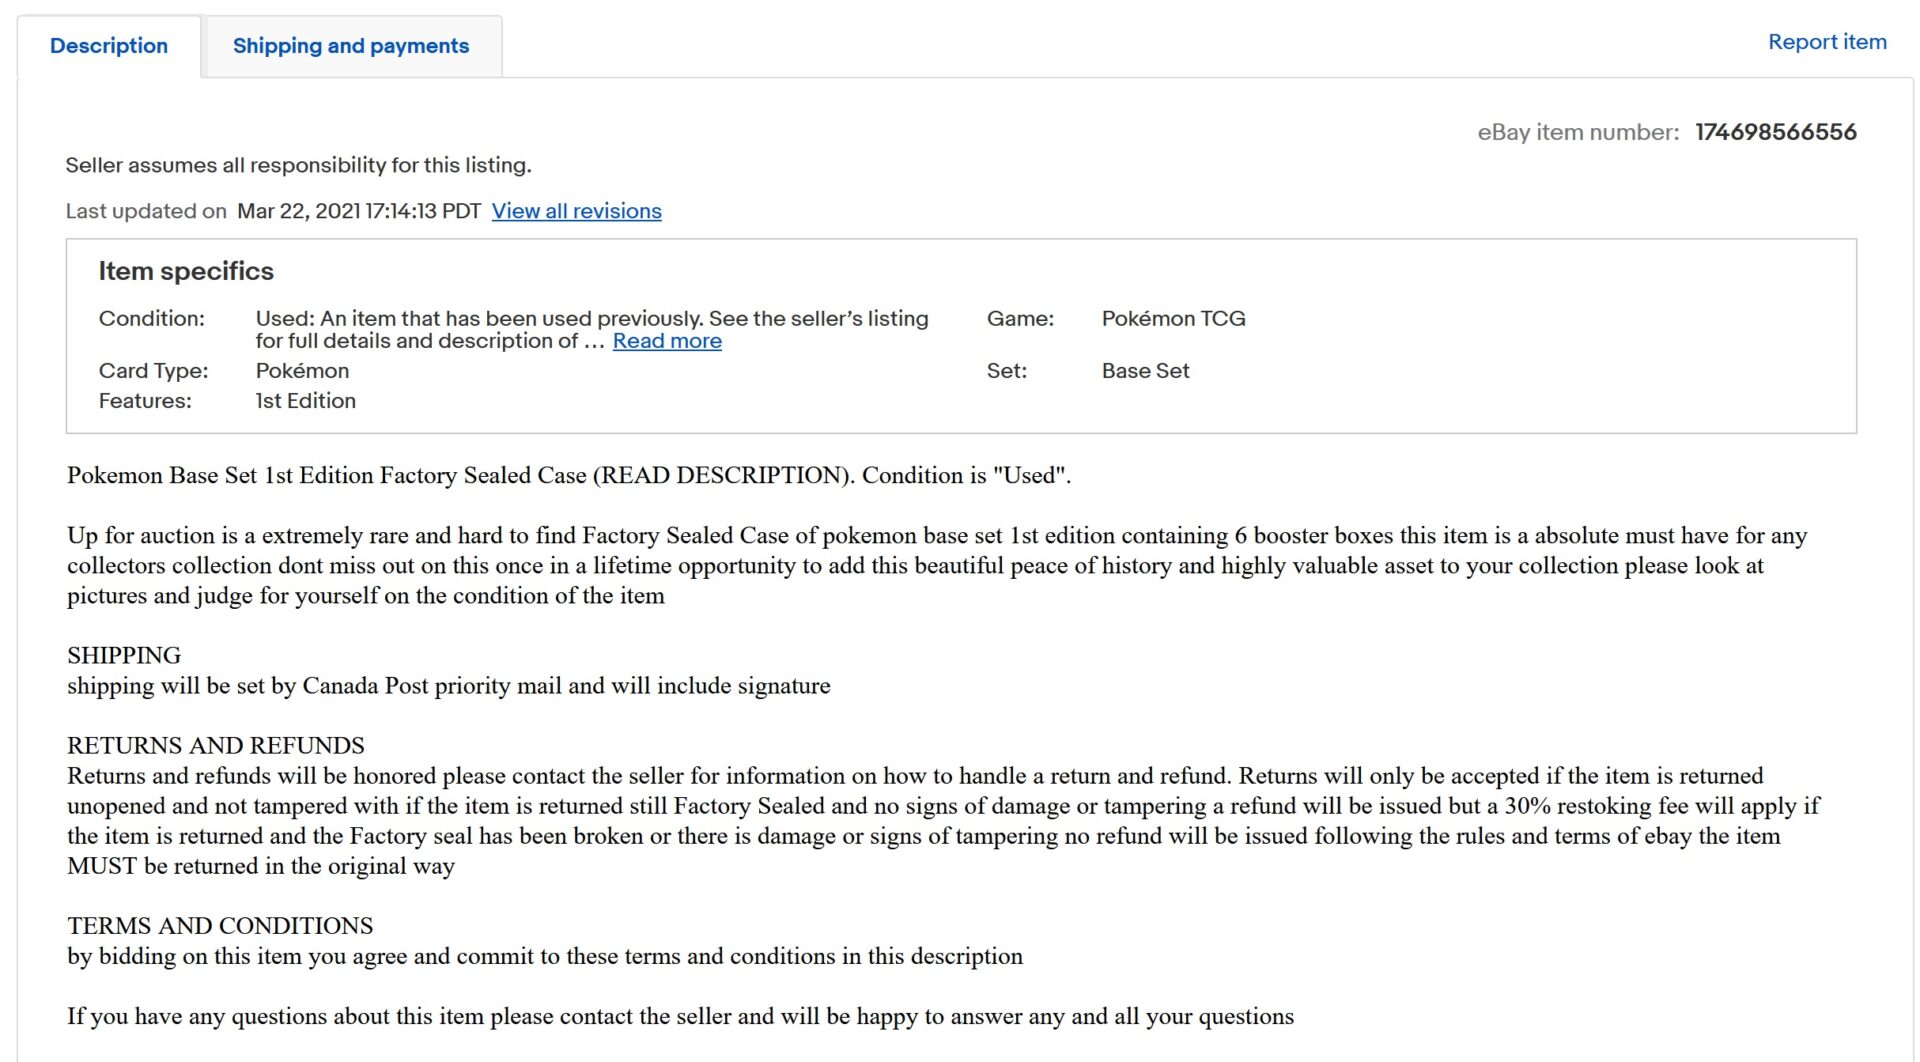Open the Shipping and payments tab
Screen dimensions: 1920x1062
pos(350,46)
